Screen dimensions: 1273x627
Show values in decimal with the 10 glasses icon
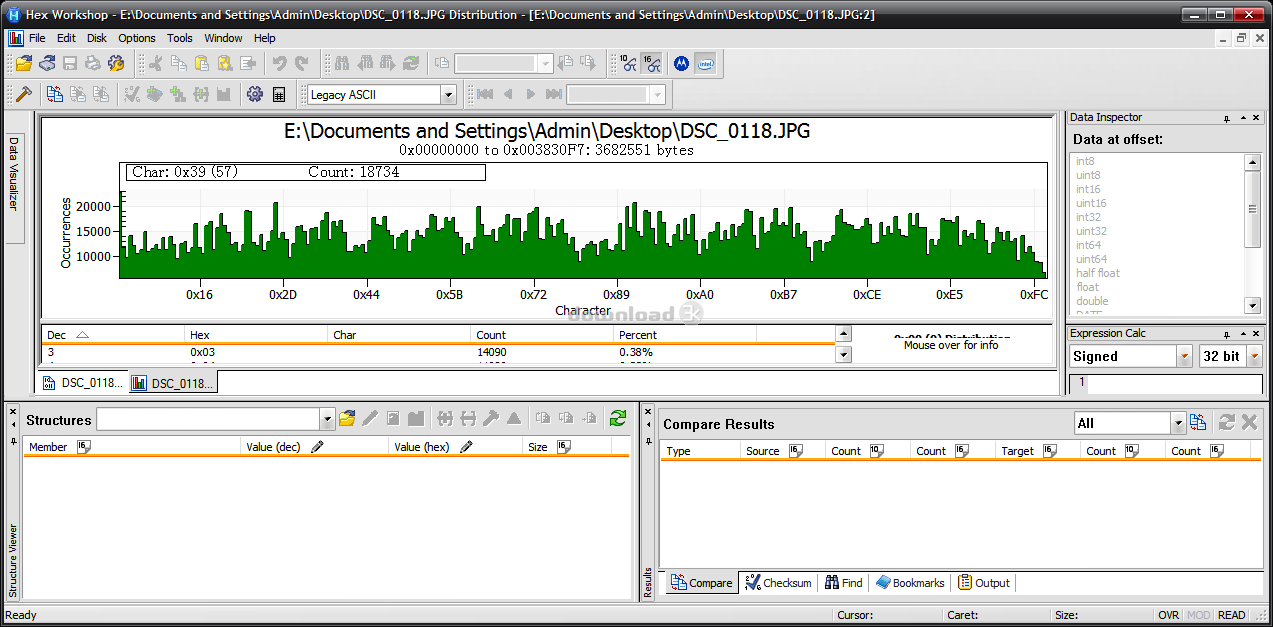click(x=627, y=63)
